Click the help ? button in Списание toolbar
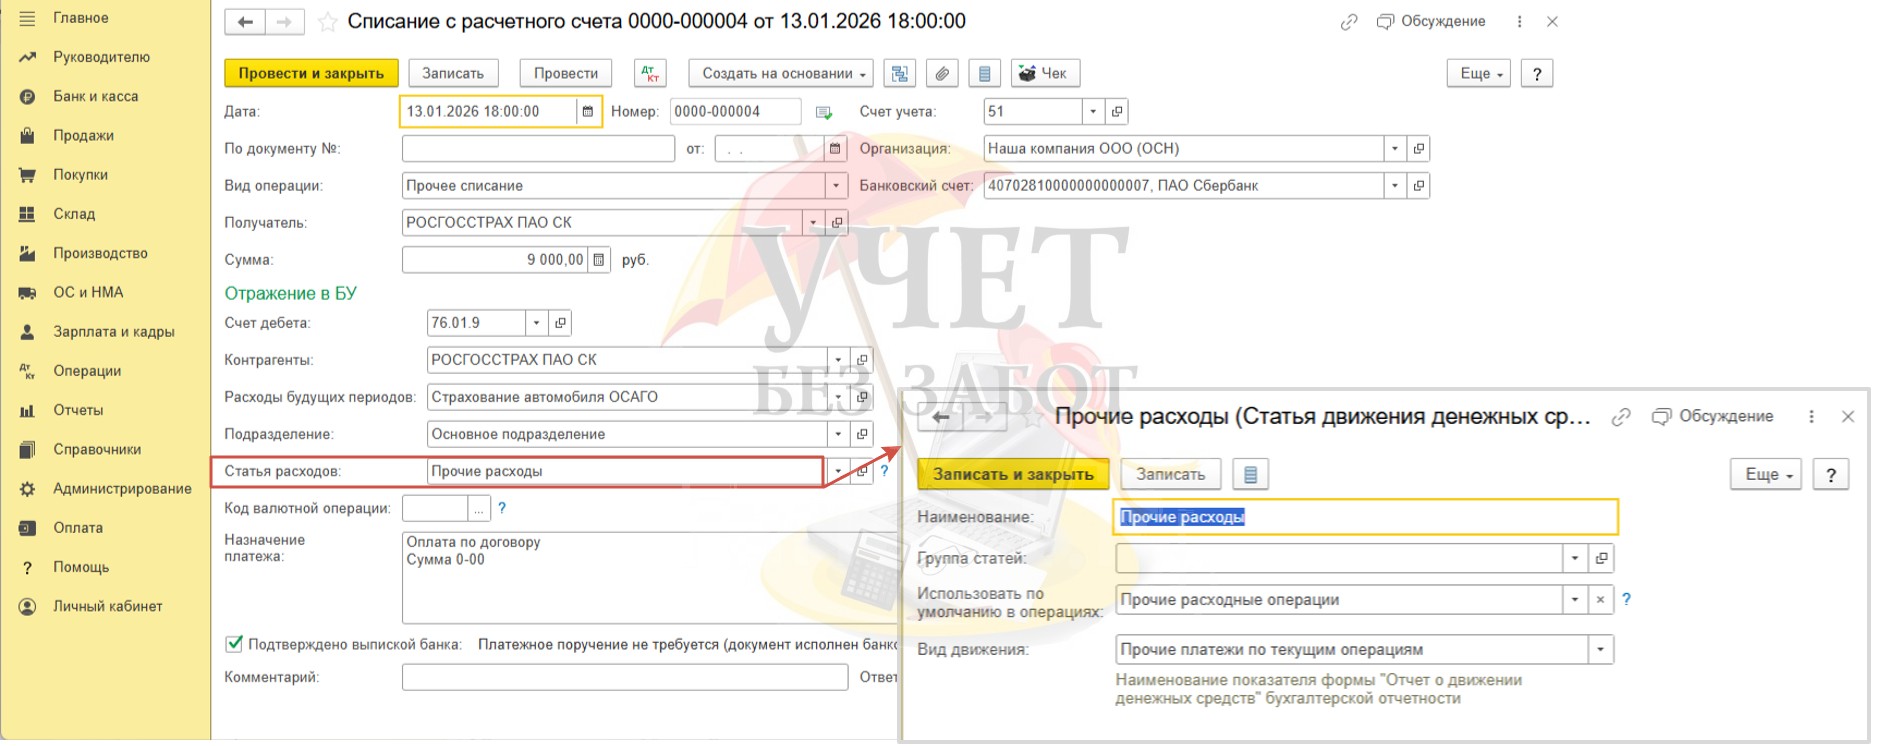 [x=1537, y=73]
